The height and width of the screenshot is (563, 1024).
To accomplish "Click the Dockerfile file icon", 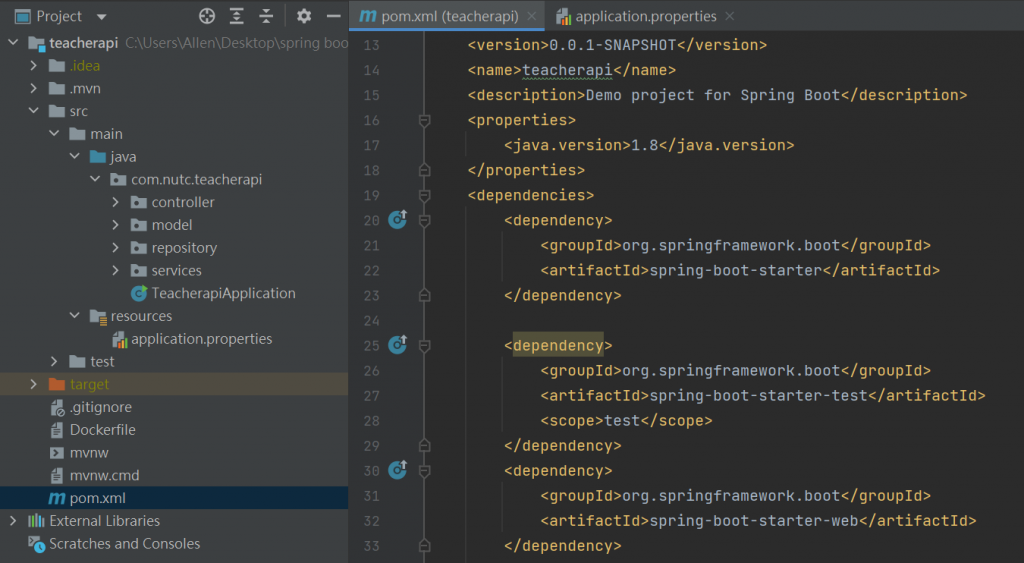I will point(57,430).
